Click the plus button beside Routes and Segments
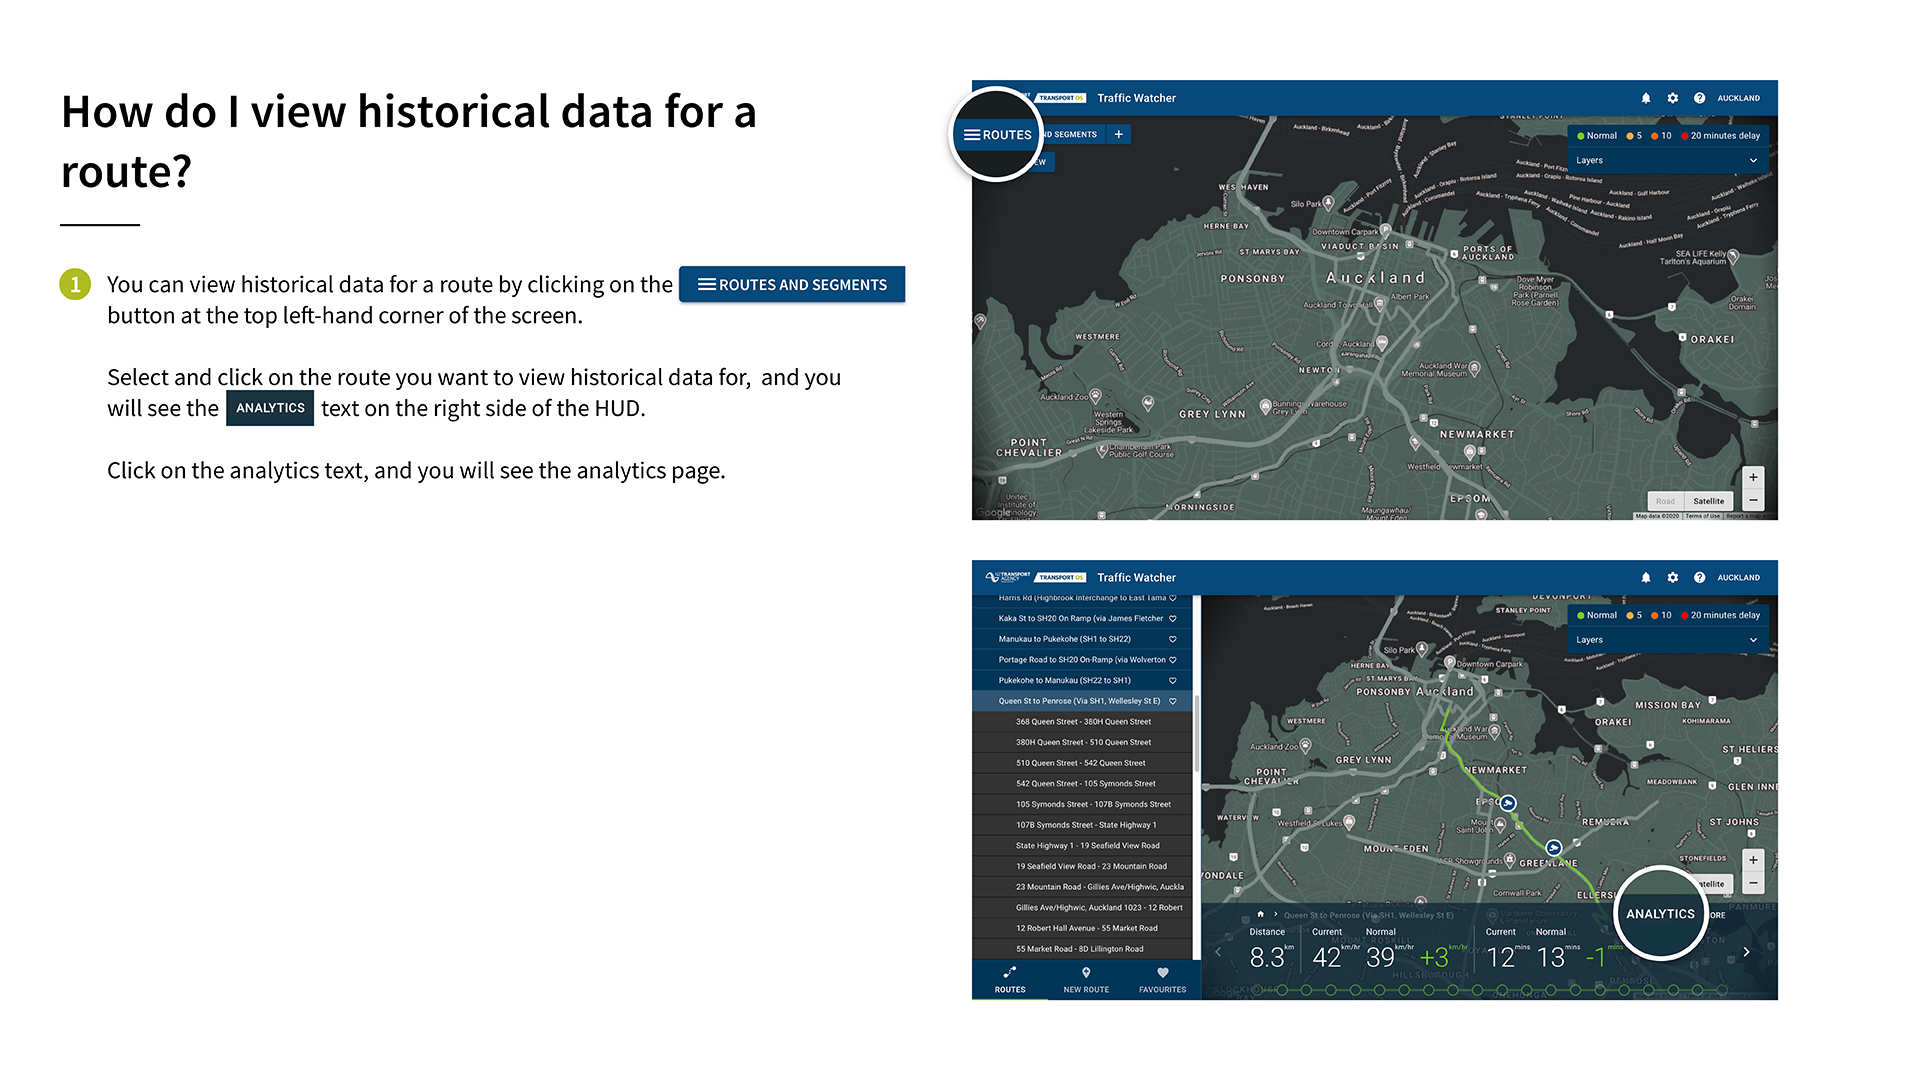The width and height of the screenshot is (1920, 1080). pyautogui.click(x=1119, y=134)
